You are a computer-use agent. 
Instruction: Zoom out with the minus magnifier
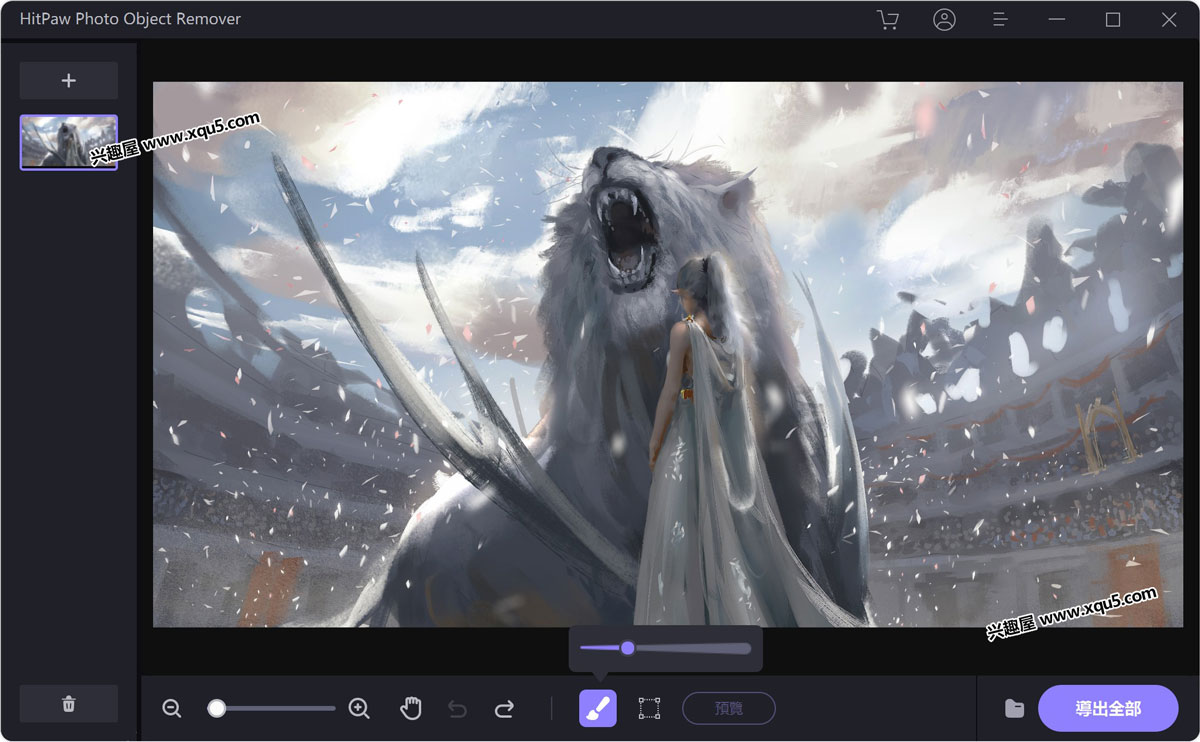[172, 709]
